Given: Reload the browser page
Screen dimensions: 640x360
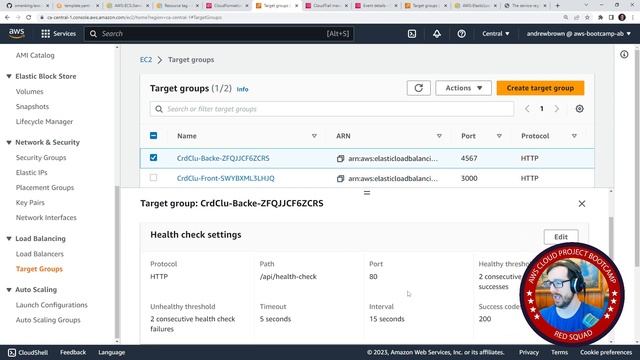Looking at the screenshot, I should click(x=29, y=18).
